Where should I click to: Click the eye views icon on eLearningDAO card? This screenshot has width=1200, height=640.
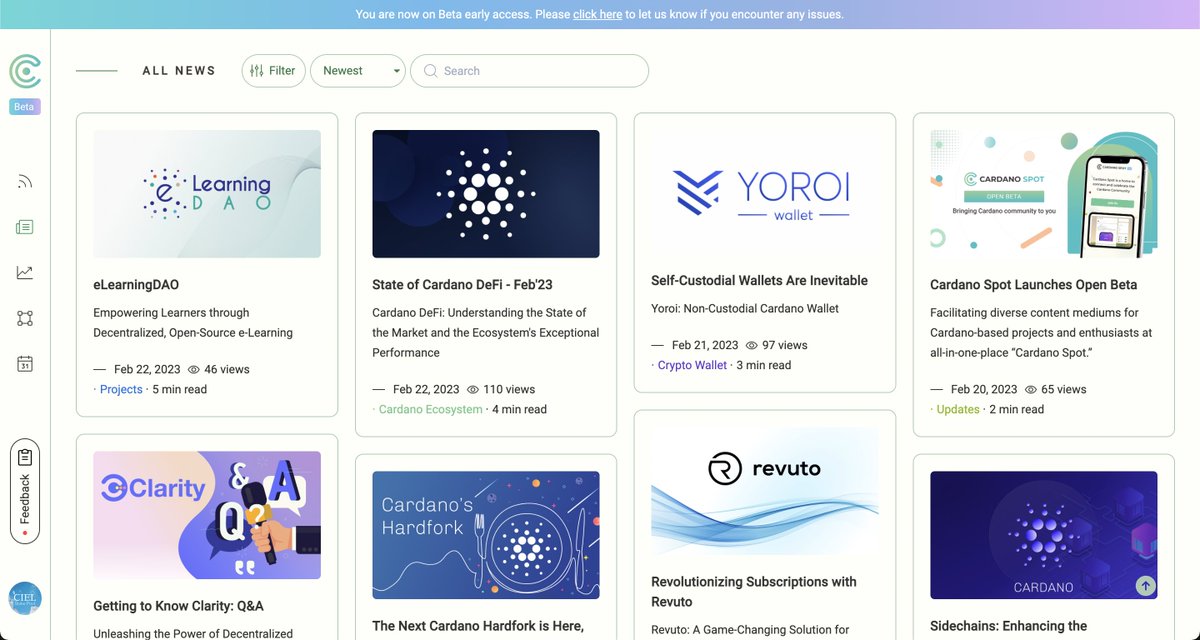pyautogui.click(x=194, y=369)
